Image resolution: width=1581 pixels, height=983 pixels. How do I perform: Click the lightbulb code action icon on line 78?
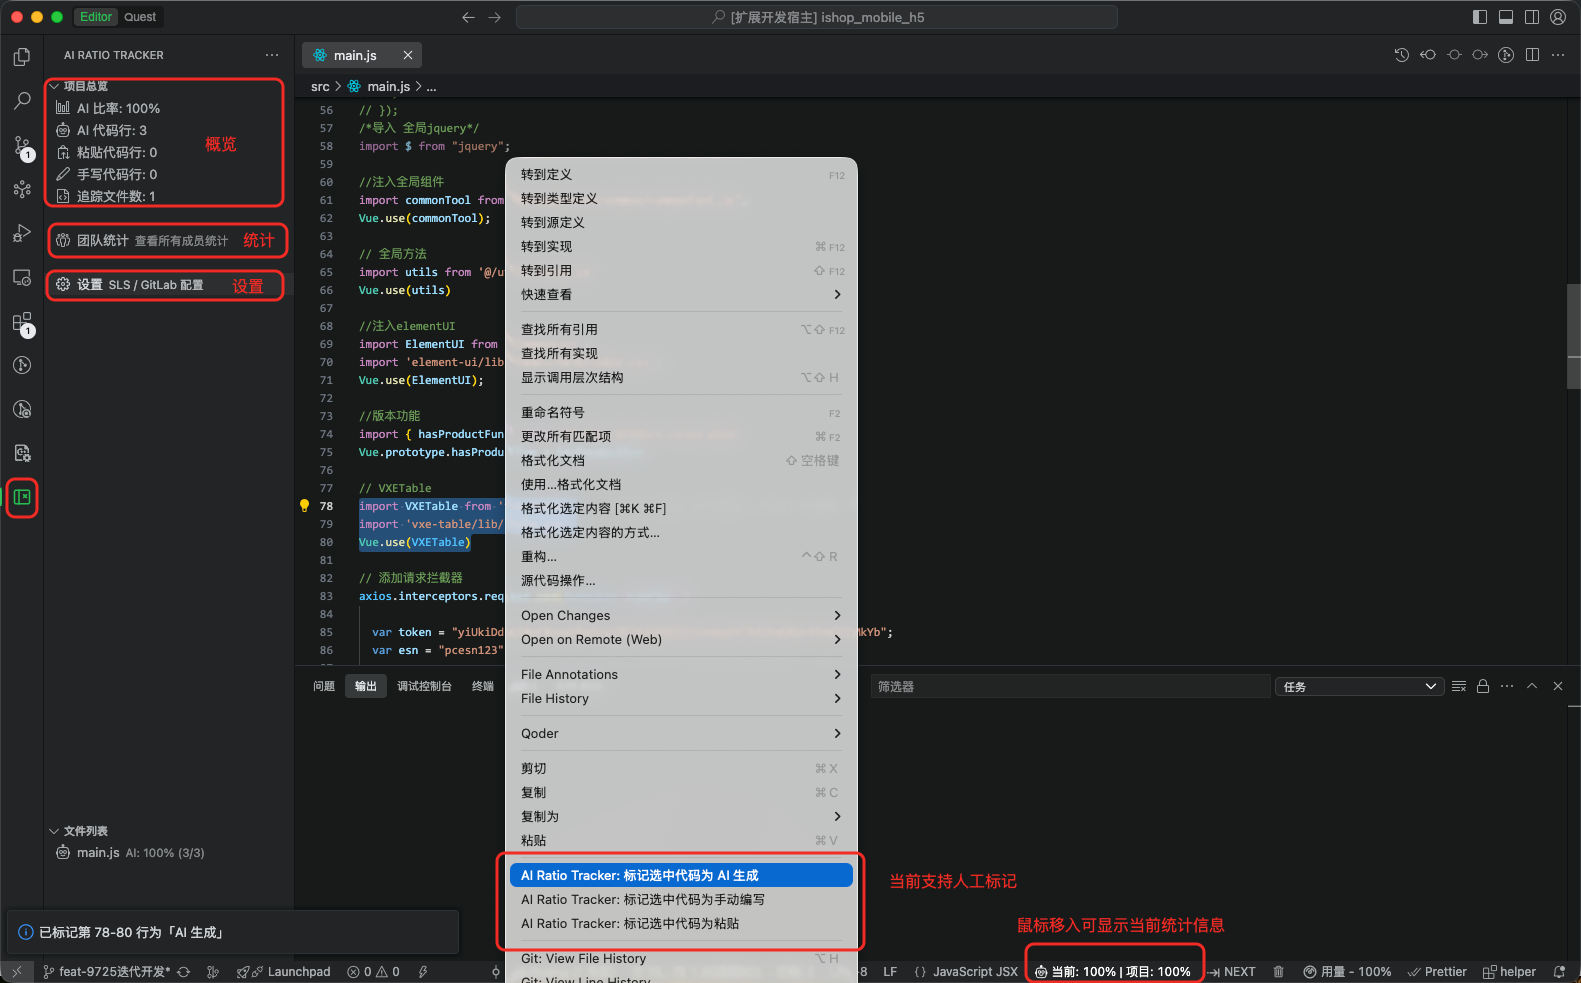point(305,506)
